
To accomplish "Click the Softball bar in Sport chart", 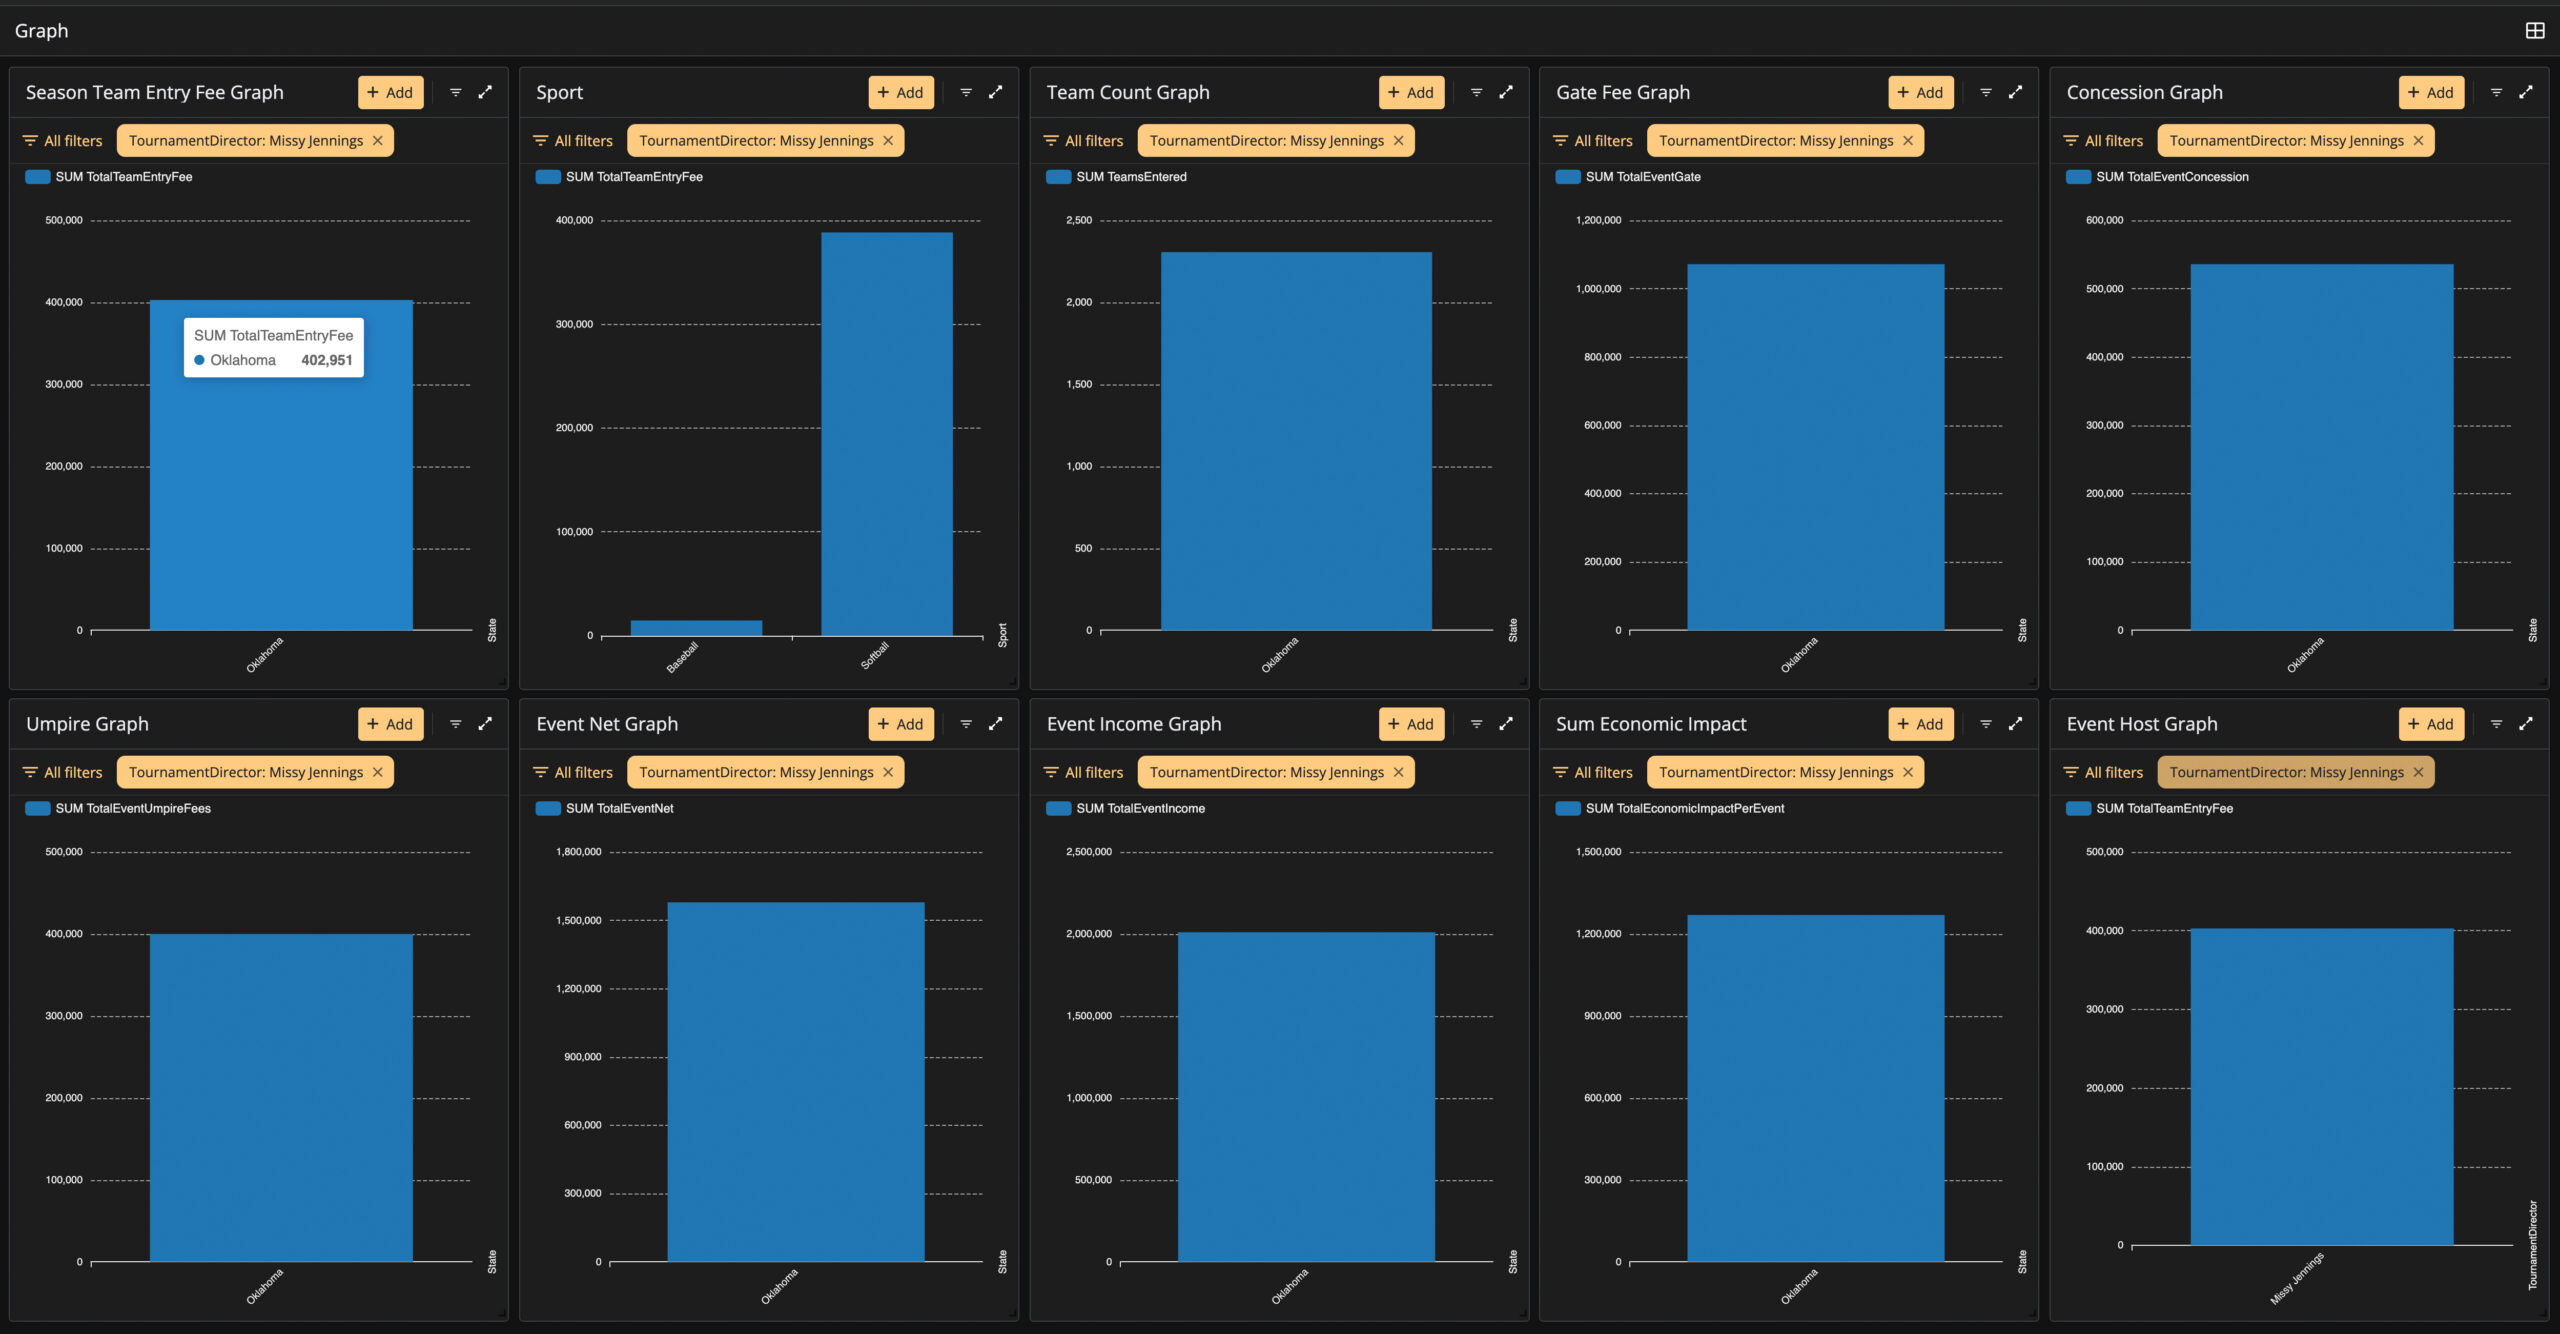I will click(887, 433).
